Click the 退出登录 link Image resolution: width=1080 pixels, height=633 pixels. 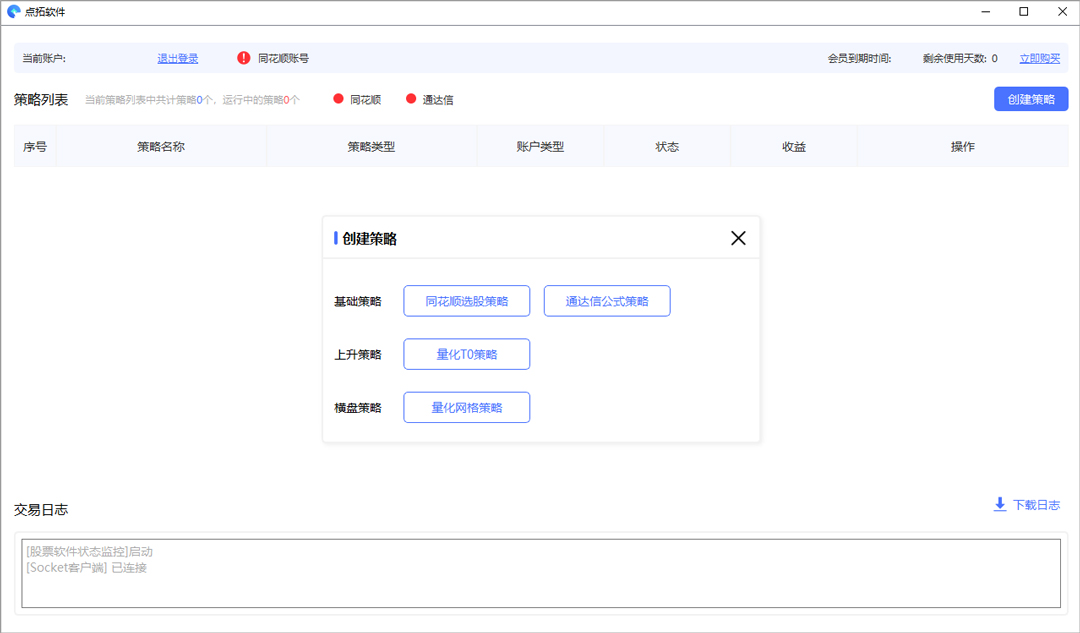pyautogui.click(x=178, y=59)
